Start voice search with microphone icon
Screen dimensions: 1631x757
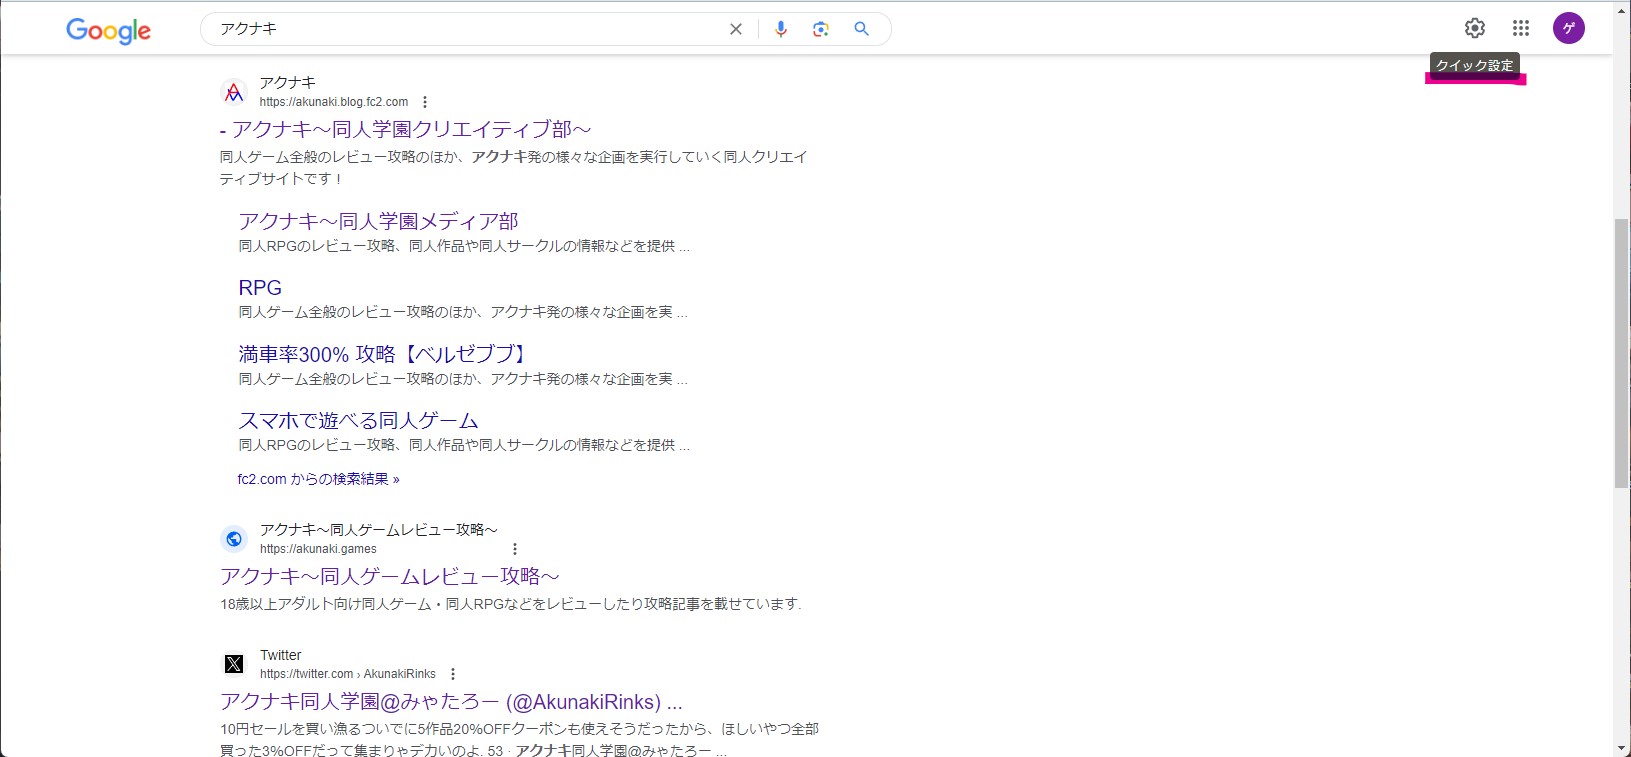[x=781, y=29]
